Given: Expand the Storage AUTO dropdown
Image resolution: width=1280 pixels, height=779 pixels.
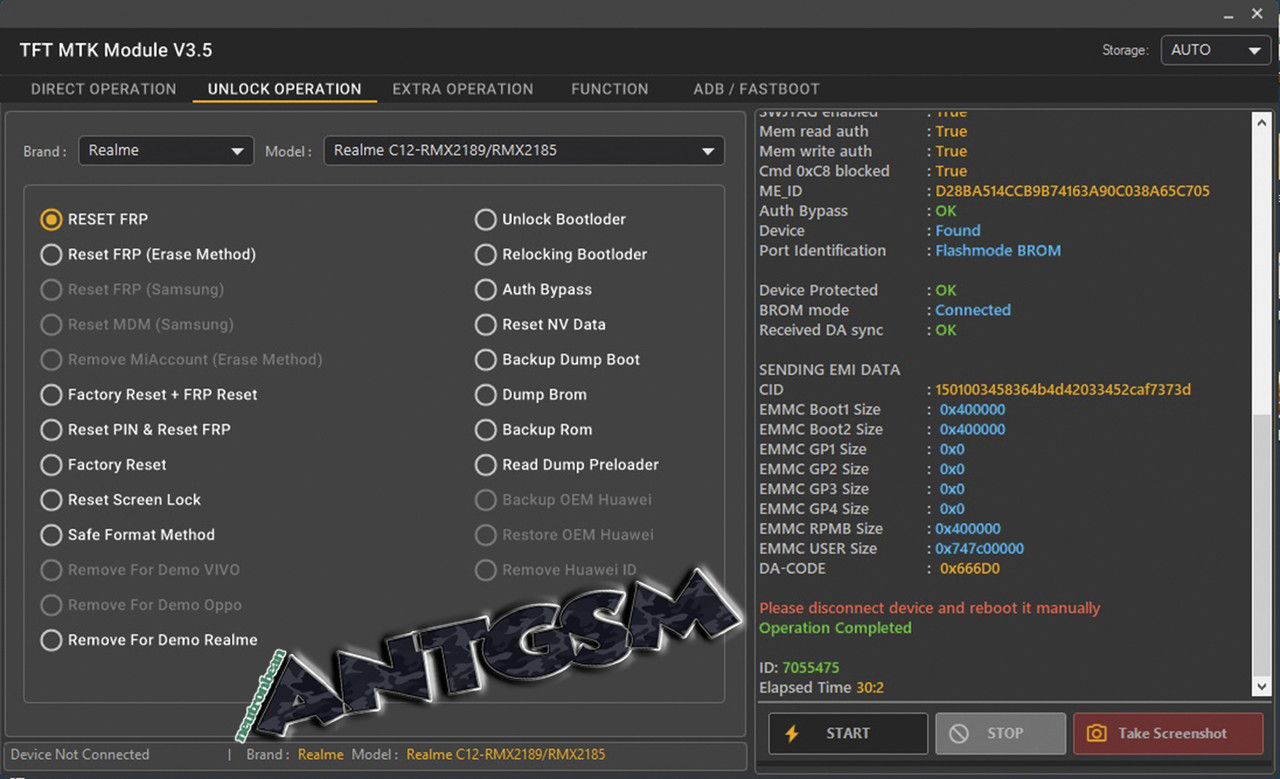Looking at the screenshot, I should pyautogui.click(x=1215, y=50).
